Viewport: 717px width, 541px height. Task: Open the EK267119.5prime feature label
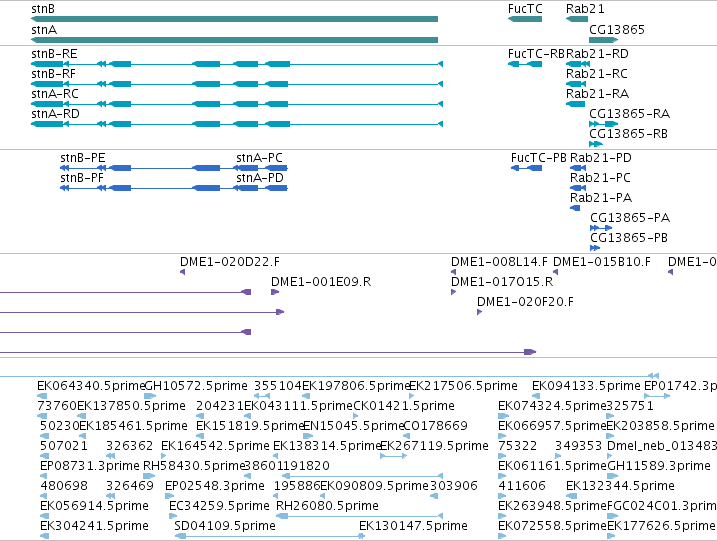(x=434, y=446)
